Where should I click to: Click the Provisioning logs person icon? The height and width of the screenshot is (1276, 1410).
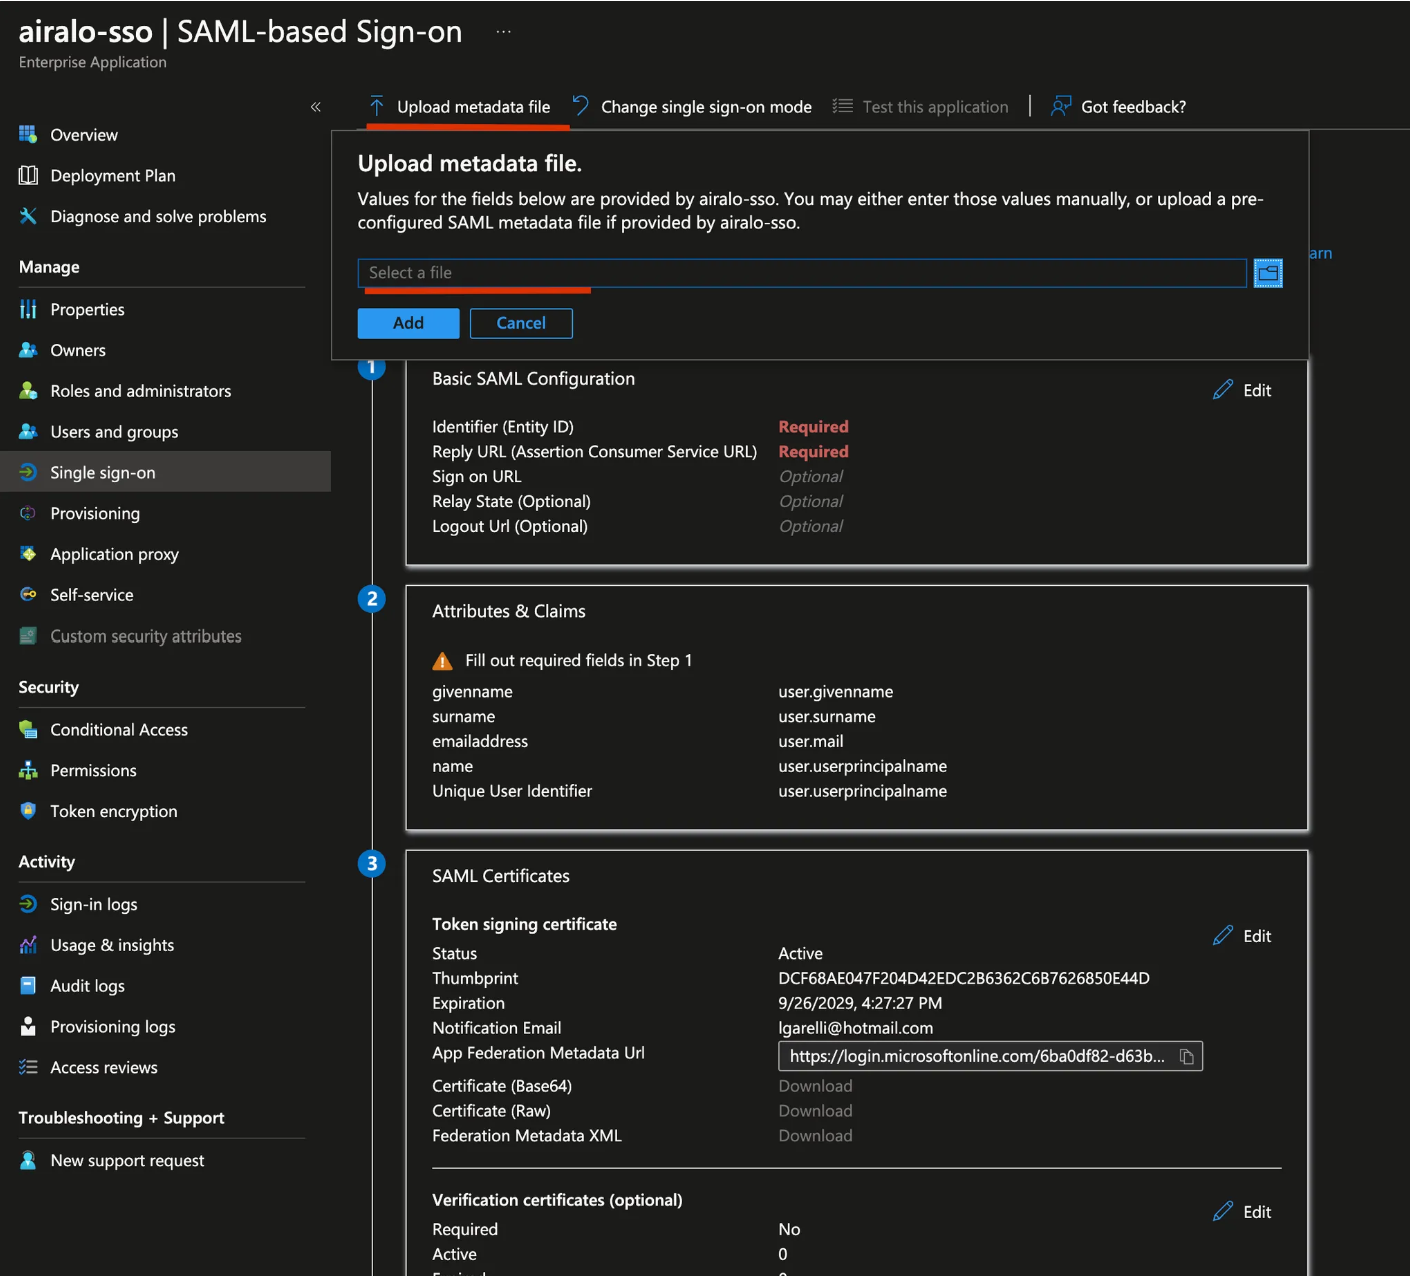28,1026
